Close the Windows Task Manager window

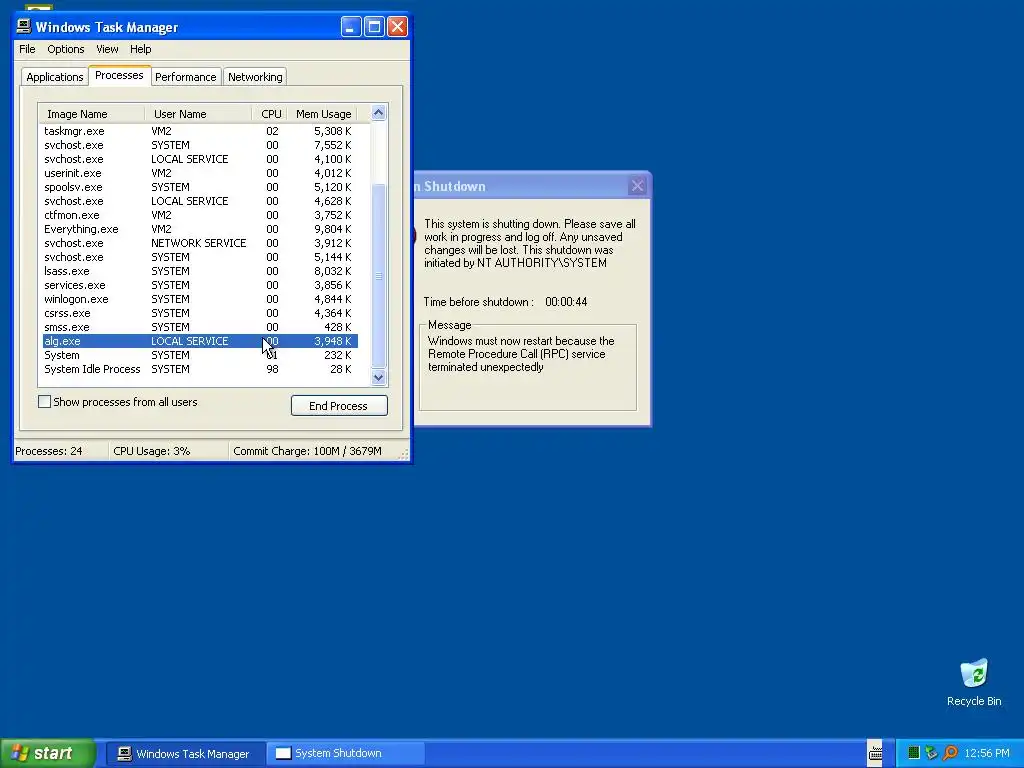click(398, 27)
